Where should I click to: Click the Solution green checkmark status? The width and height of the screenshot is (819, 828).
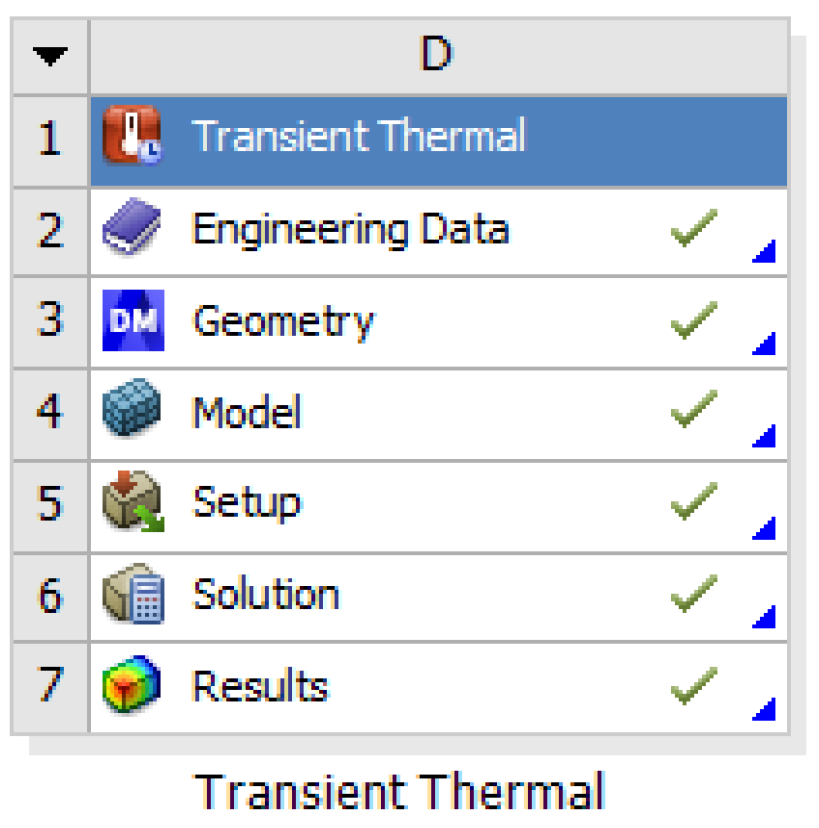(693, 595)
